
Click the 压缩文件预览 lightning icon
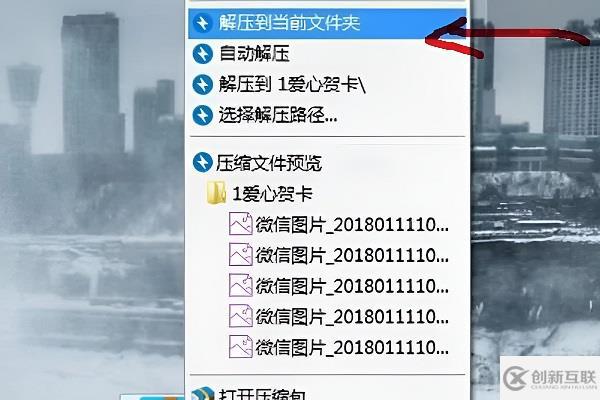[202, 162]
